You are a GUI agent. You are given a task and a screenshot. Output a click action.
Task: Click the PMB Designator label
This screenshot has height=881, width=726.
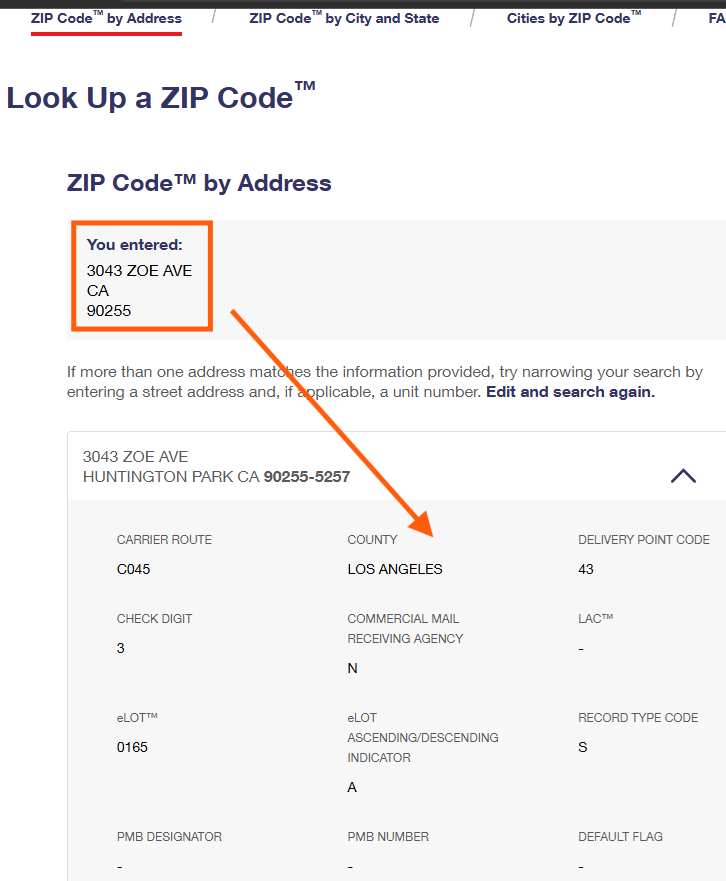coord(169,837)
